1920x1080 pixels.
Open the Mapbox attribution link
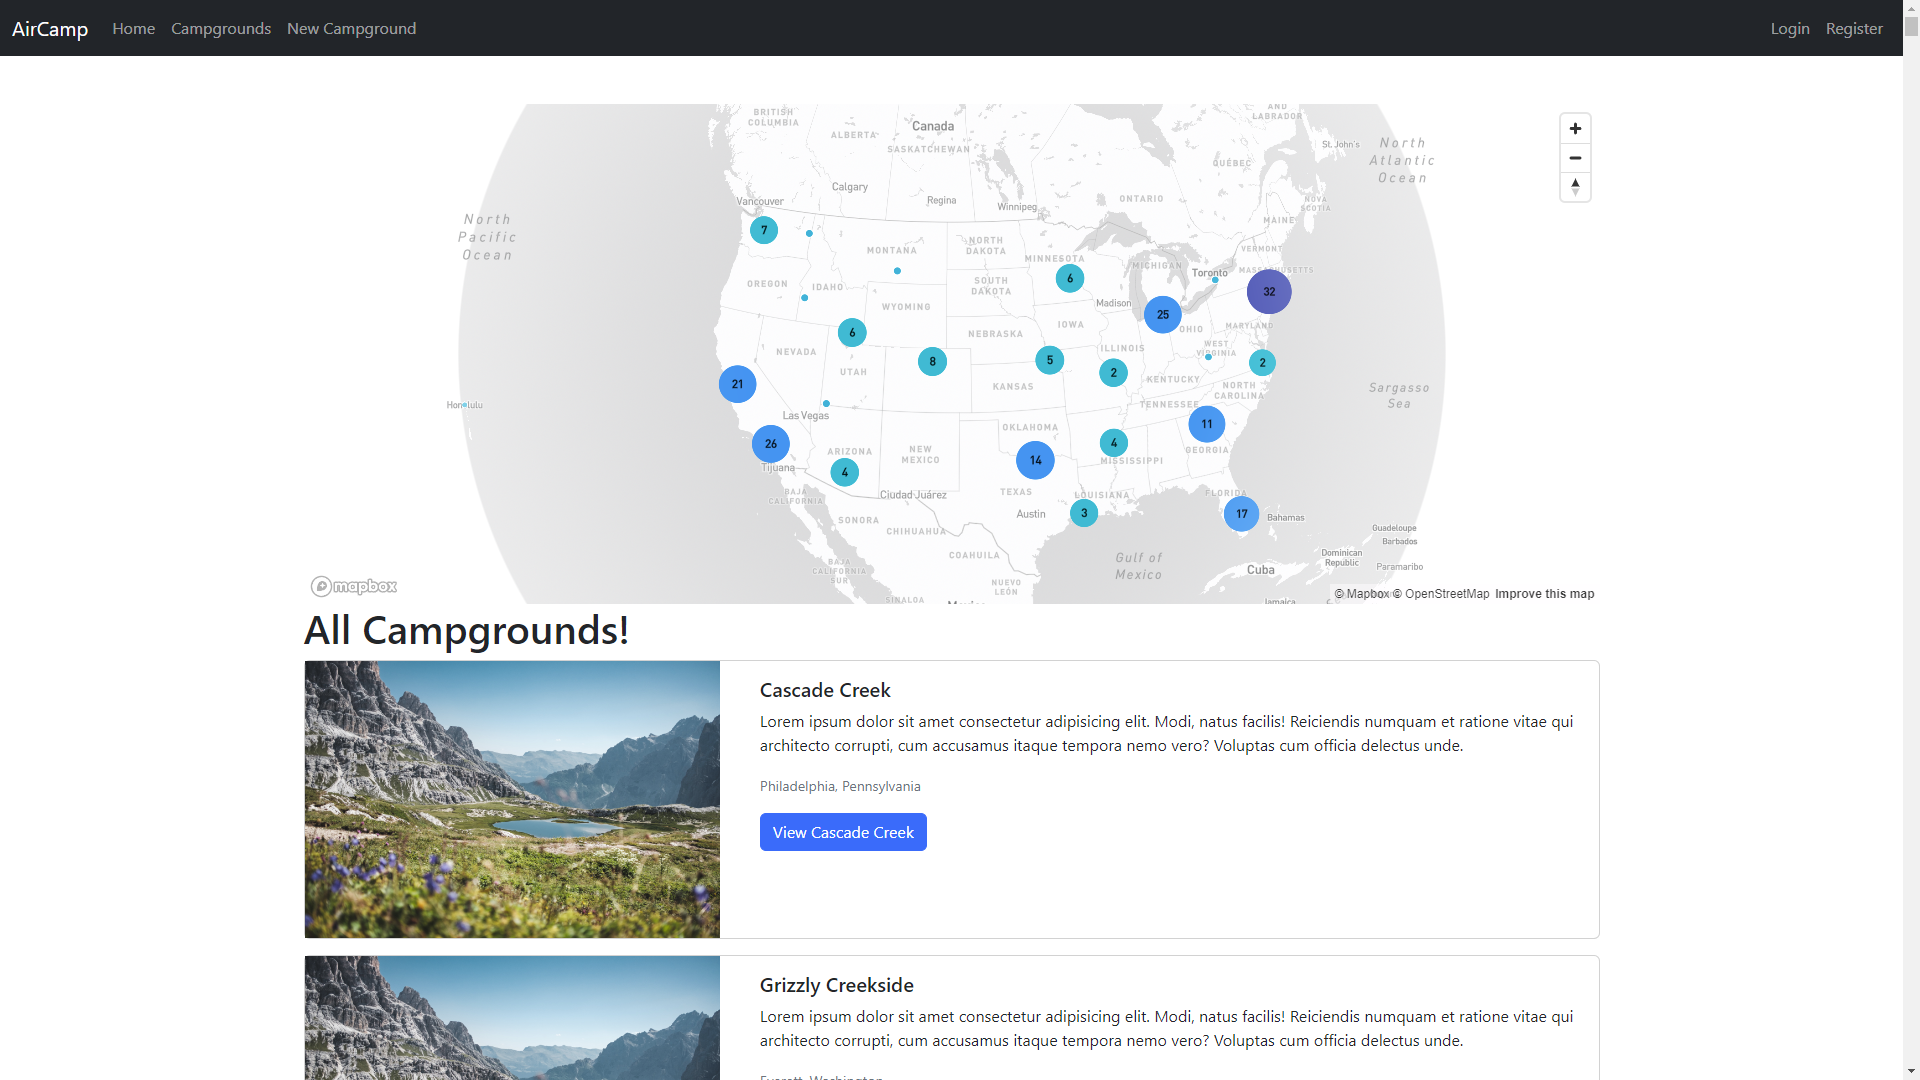coord(1362,594)
